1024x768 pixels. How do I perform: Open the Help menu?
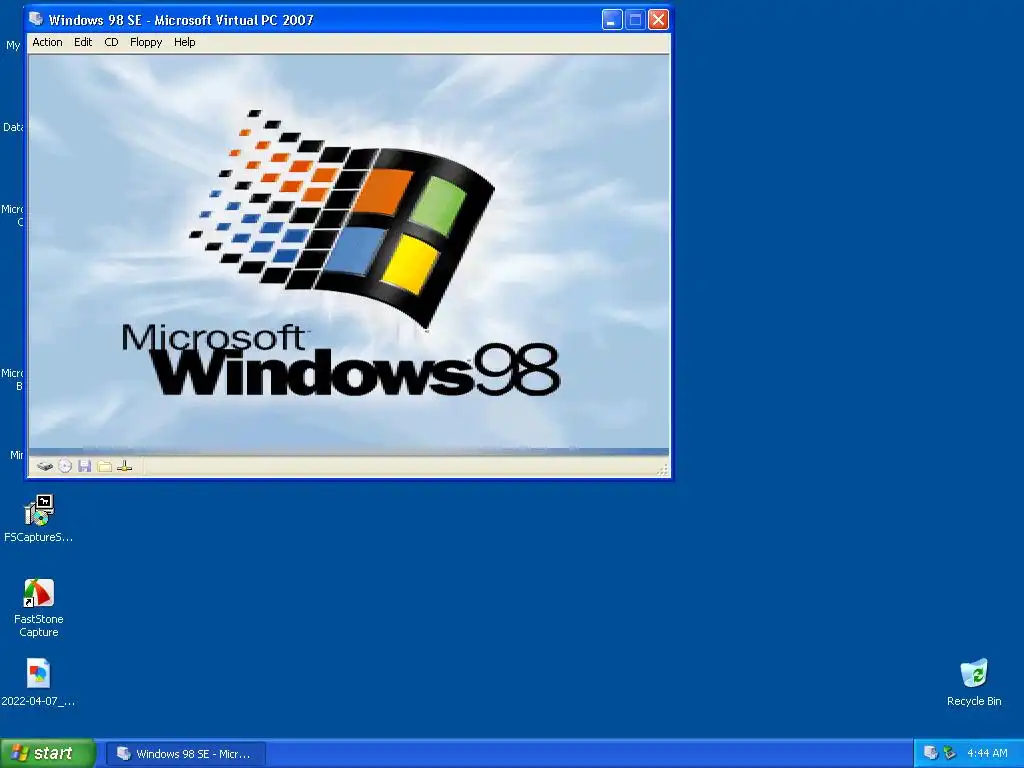tap(184, 42)
